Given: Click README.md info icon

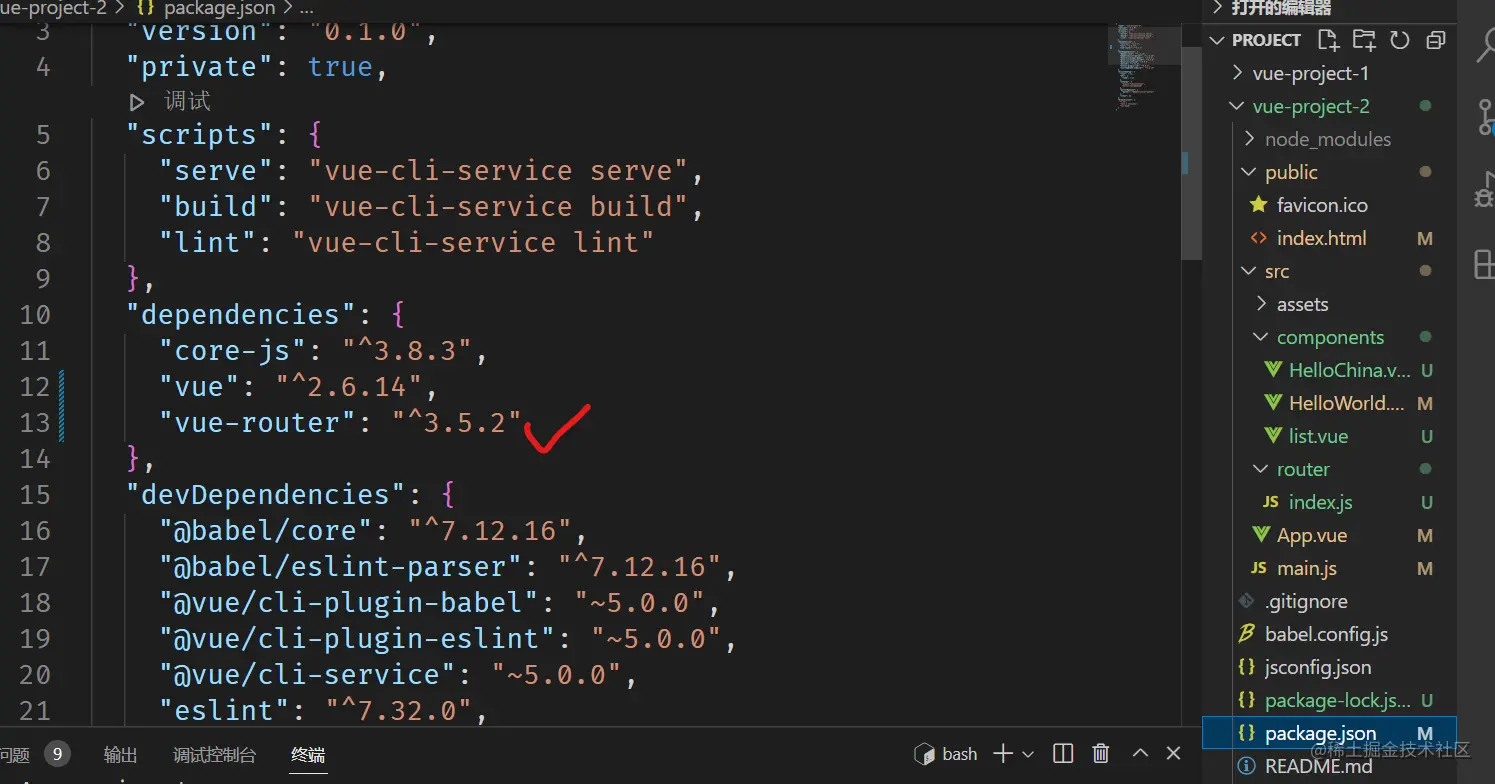Looking at the screenshot, I should (x=1246, y=766).
